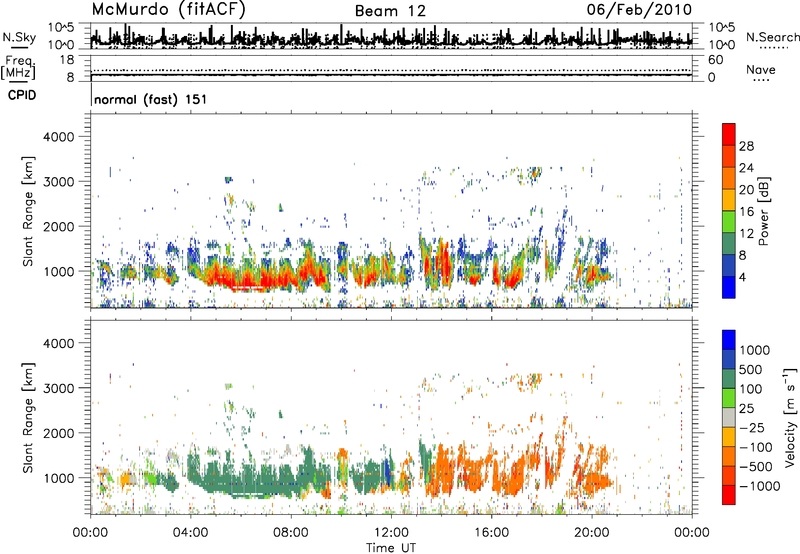Click '3000' on the Power panel range axis
800x554 pixels.
pyautogui.click(x=59, y=182)
